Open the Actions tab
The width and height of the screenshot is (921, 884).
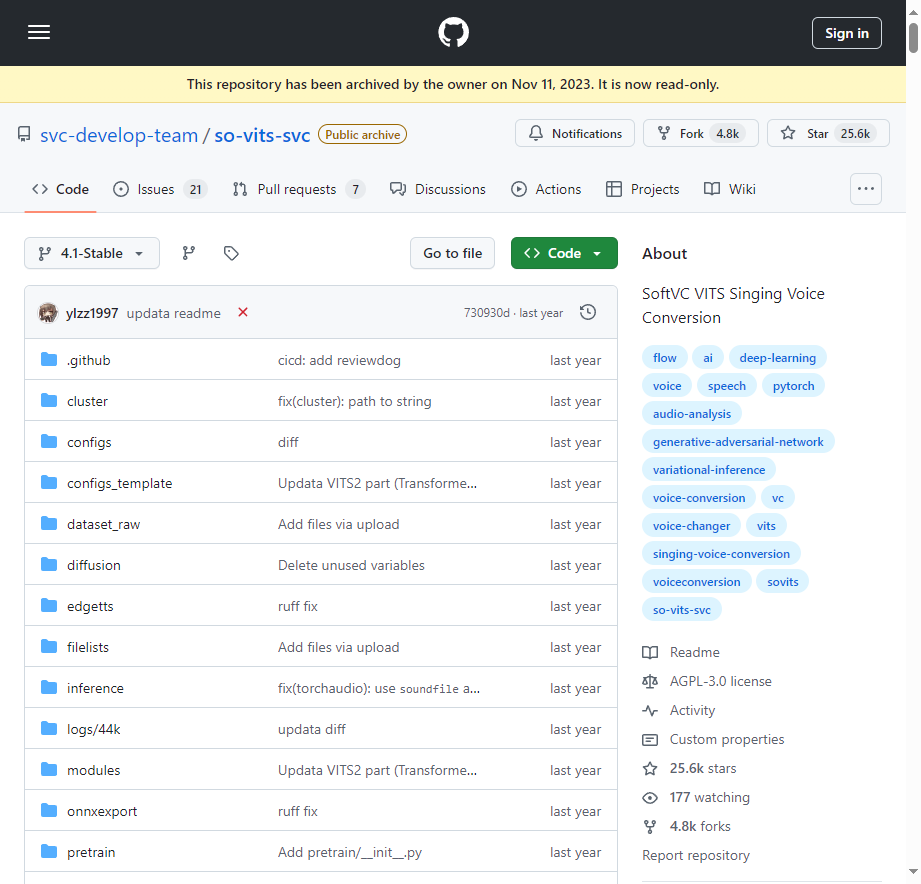[x=546, y=189]
